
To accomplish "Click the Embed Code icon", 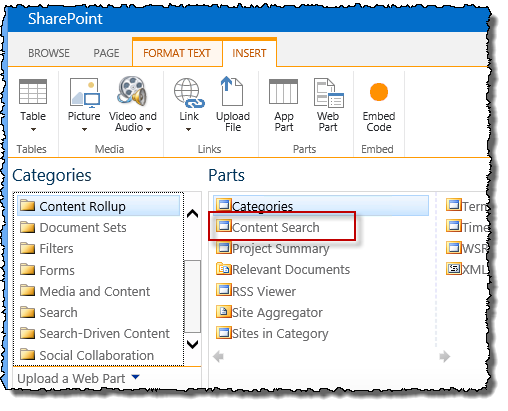I will click(x=379, y=92).
